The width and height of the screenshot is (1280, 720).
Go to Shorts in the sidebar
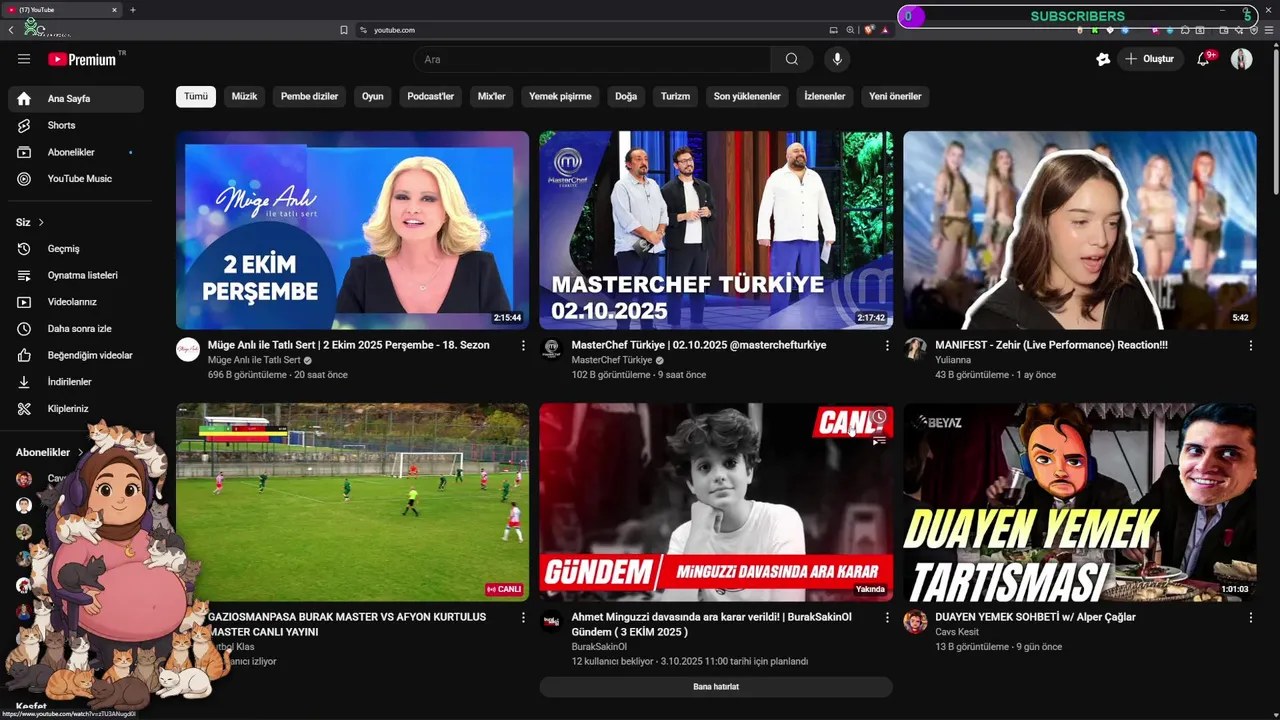pyautogui.click(x=76, y=125)
